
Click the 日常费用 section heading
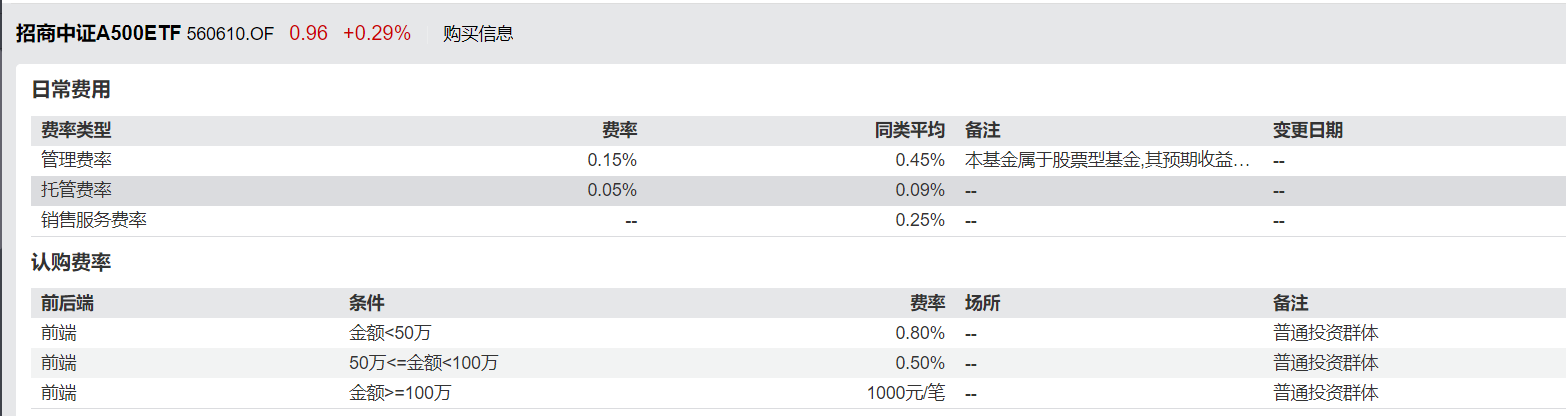[71, 89]
